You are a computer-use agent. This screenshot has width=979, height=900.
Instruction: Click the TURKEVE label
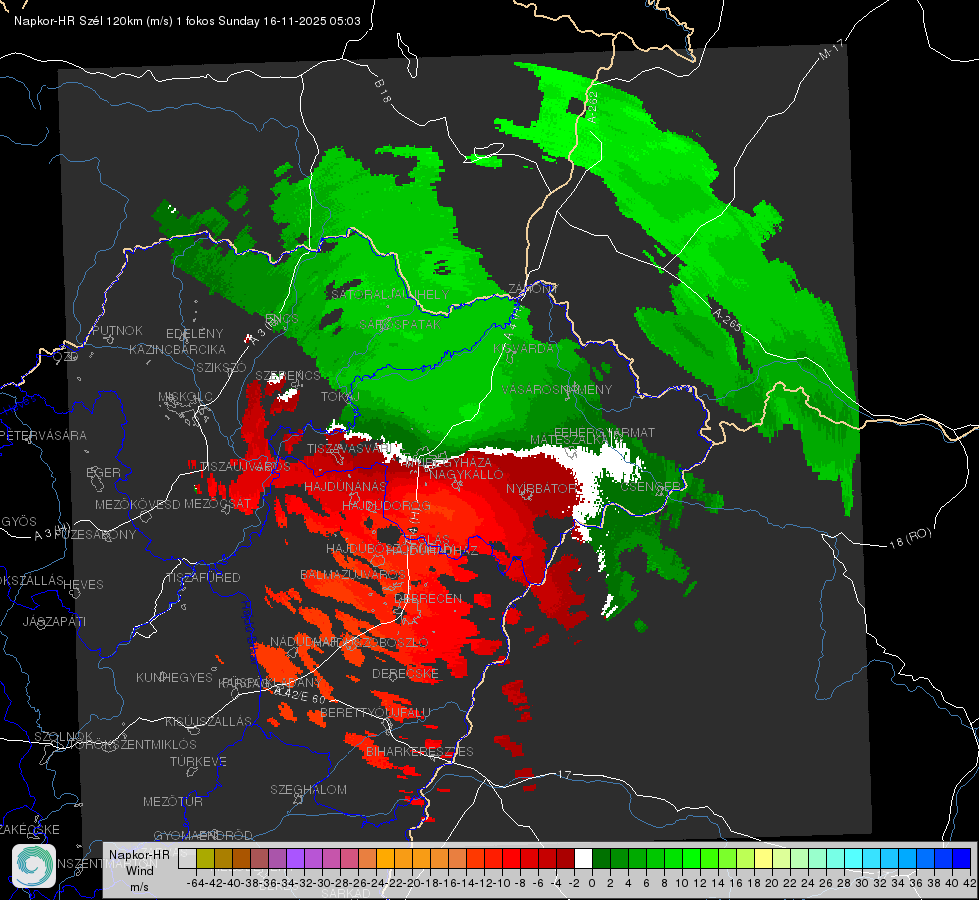[198, 762]
